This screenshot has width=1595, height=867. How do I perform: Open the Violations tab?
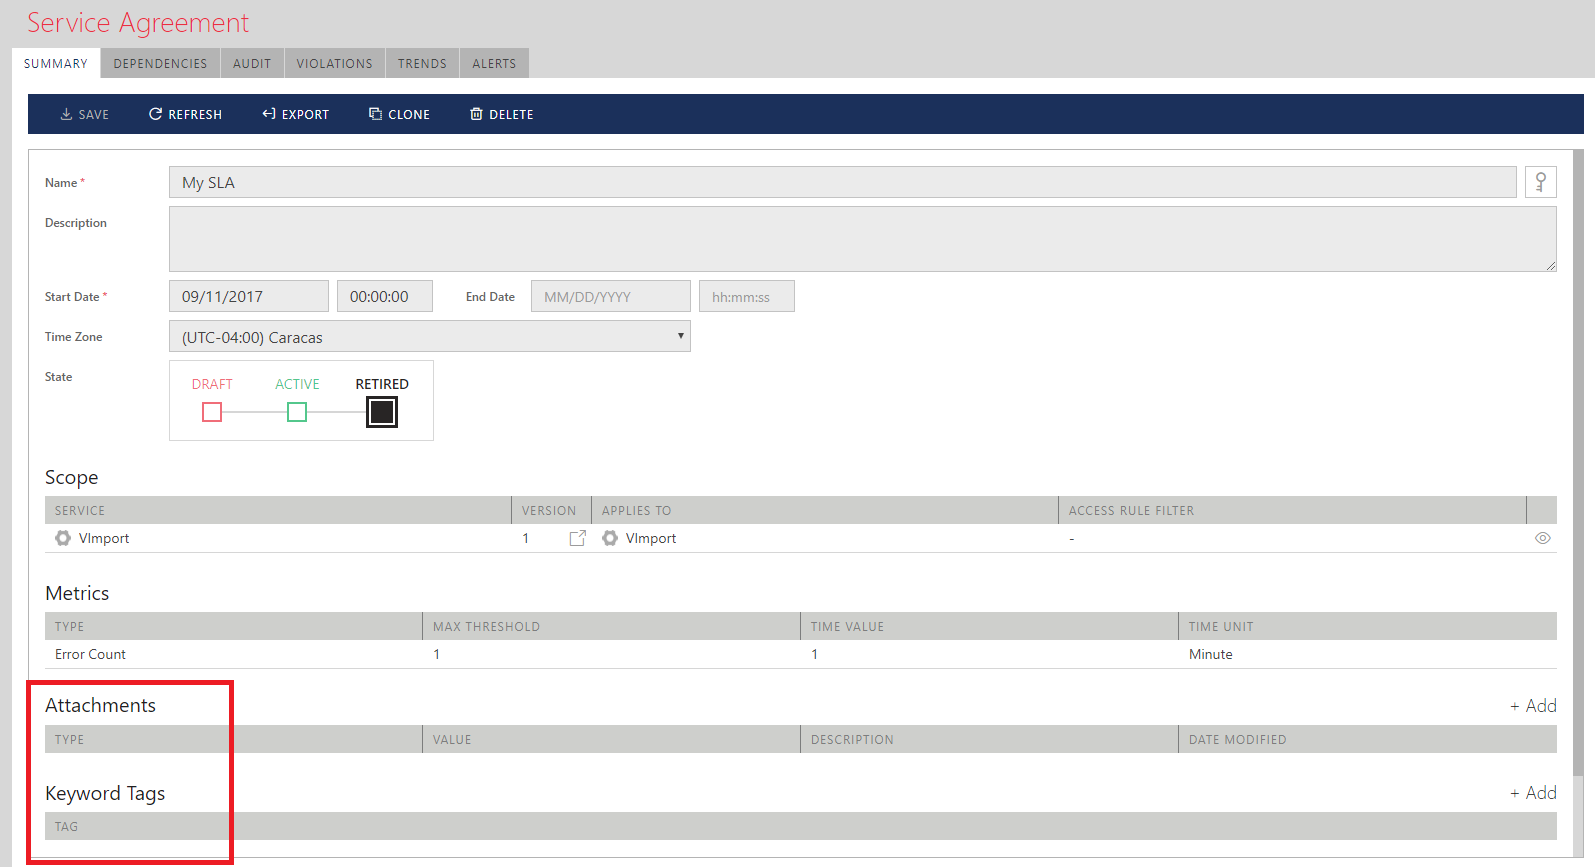coord(334,63)
